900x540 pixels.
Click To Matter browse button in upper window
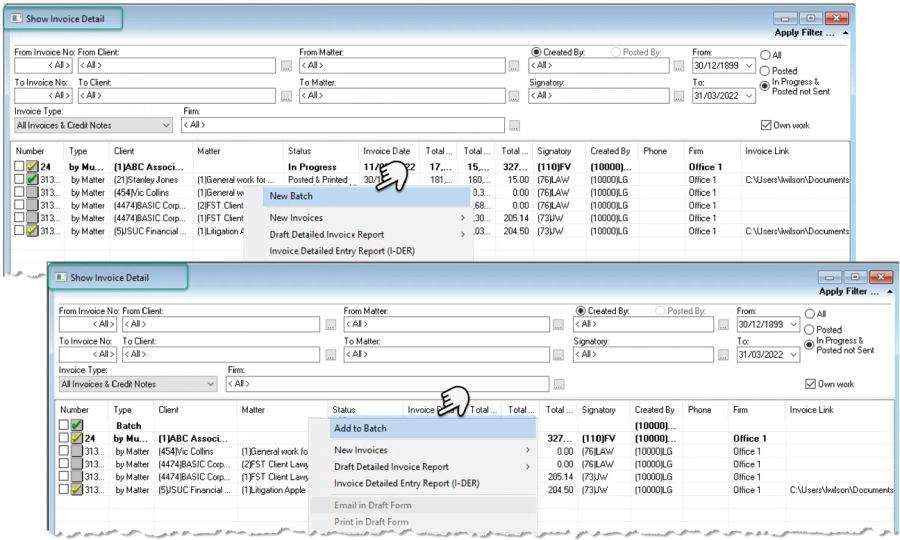(514, 96)
